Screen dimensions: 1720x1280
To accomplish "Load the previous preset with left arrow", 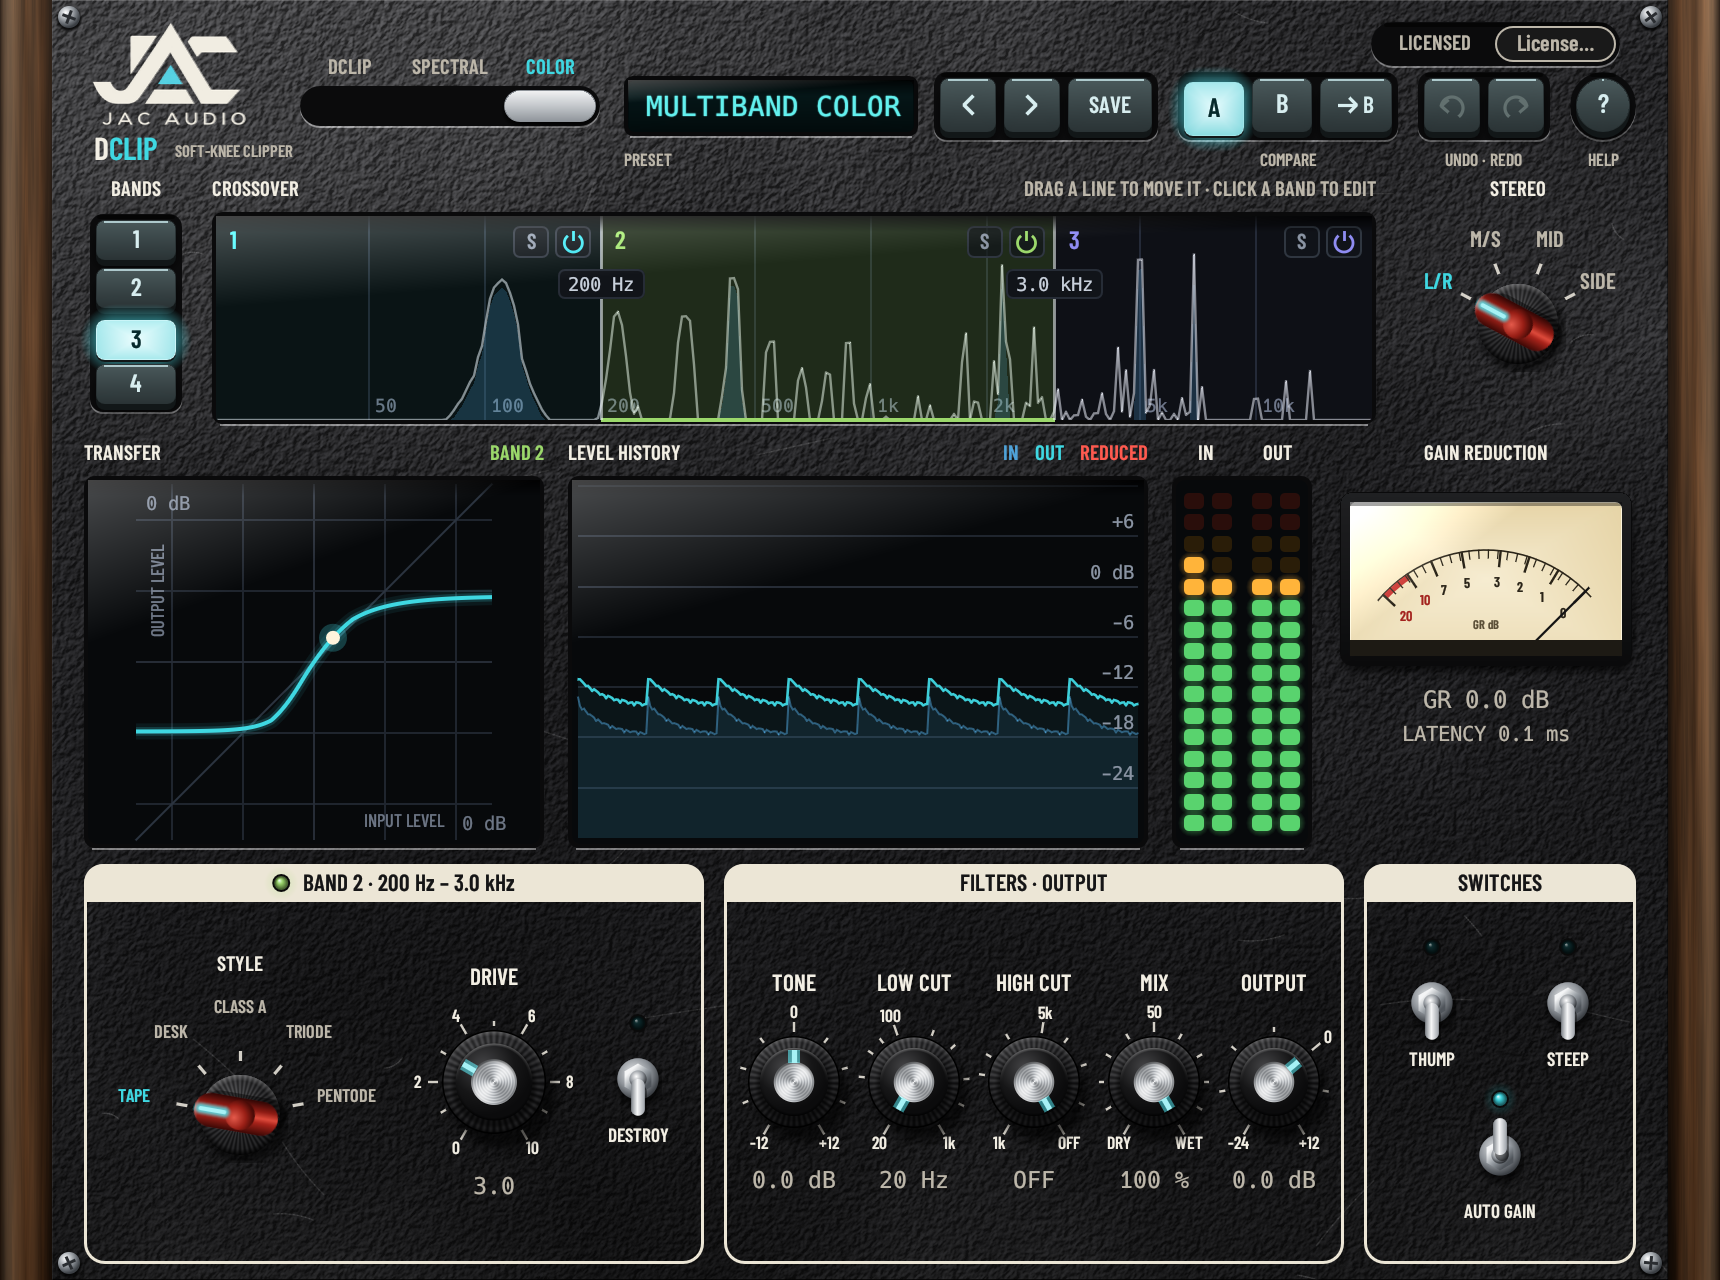I will click(968, 105).
